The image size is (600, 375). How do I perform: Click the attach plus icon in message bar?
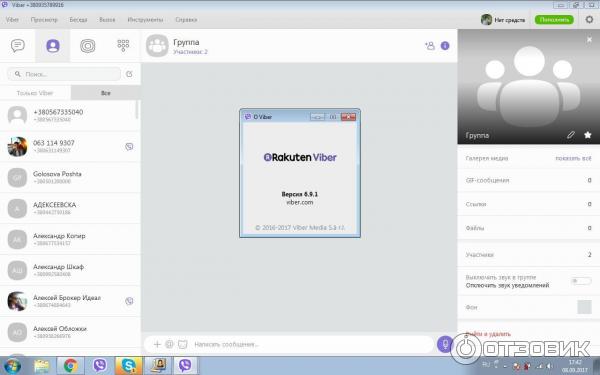tap(157, 344)
